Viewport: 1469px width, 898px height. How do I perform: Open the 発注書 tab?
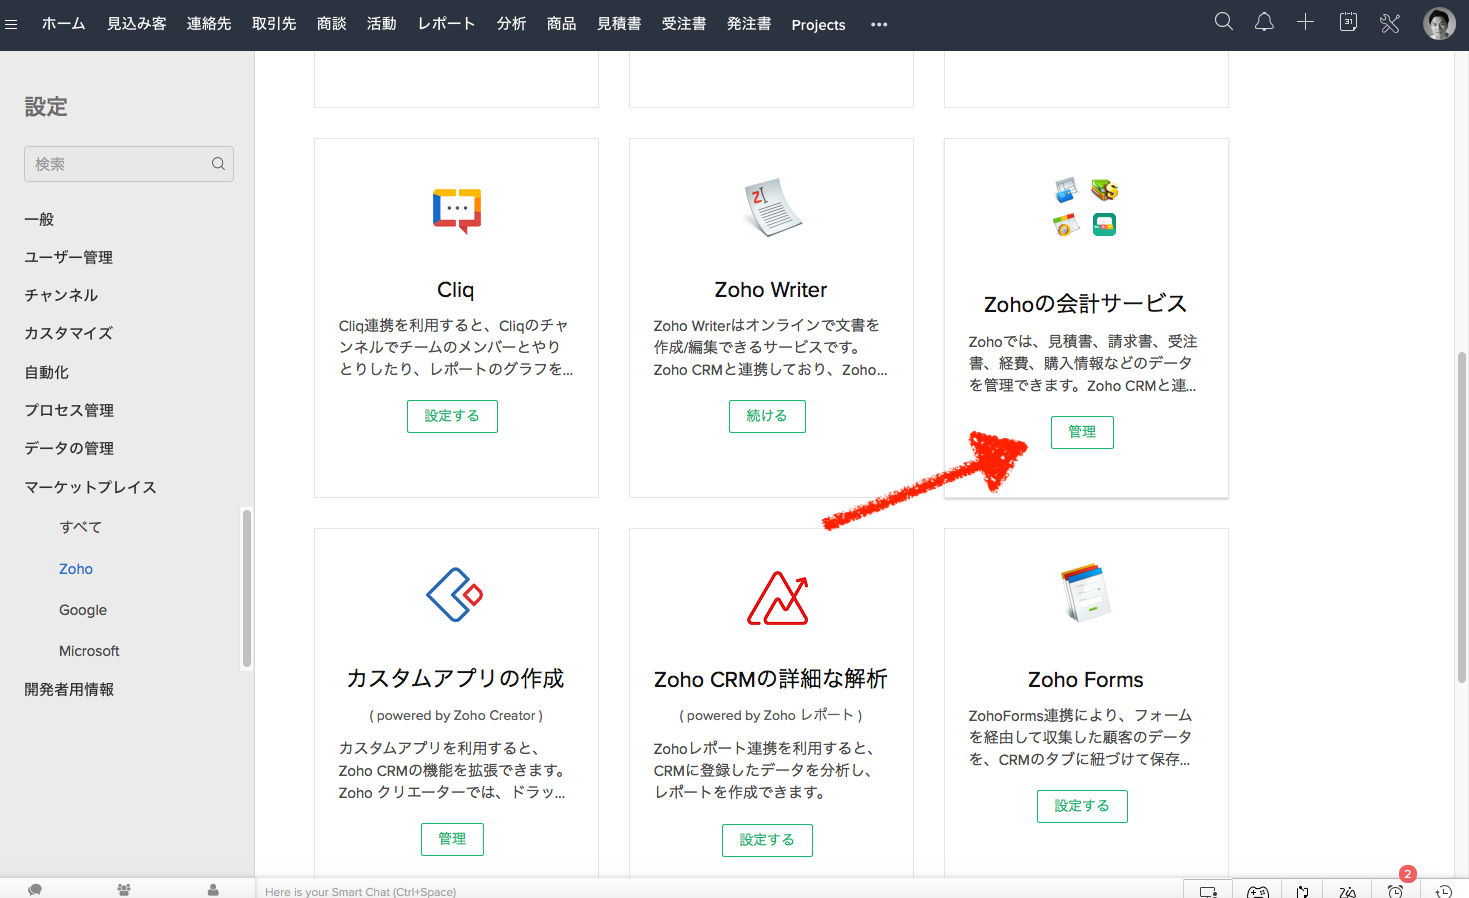pos(749,24)
